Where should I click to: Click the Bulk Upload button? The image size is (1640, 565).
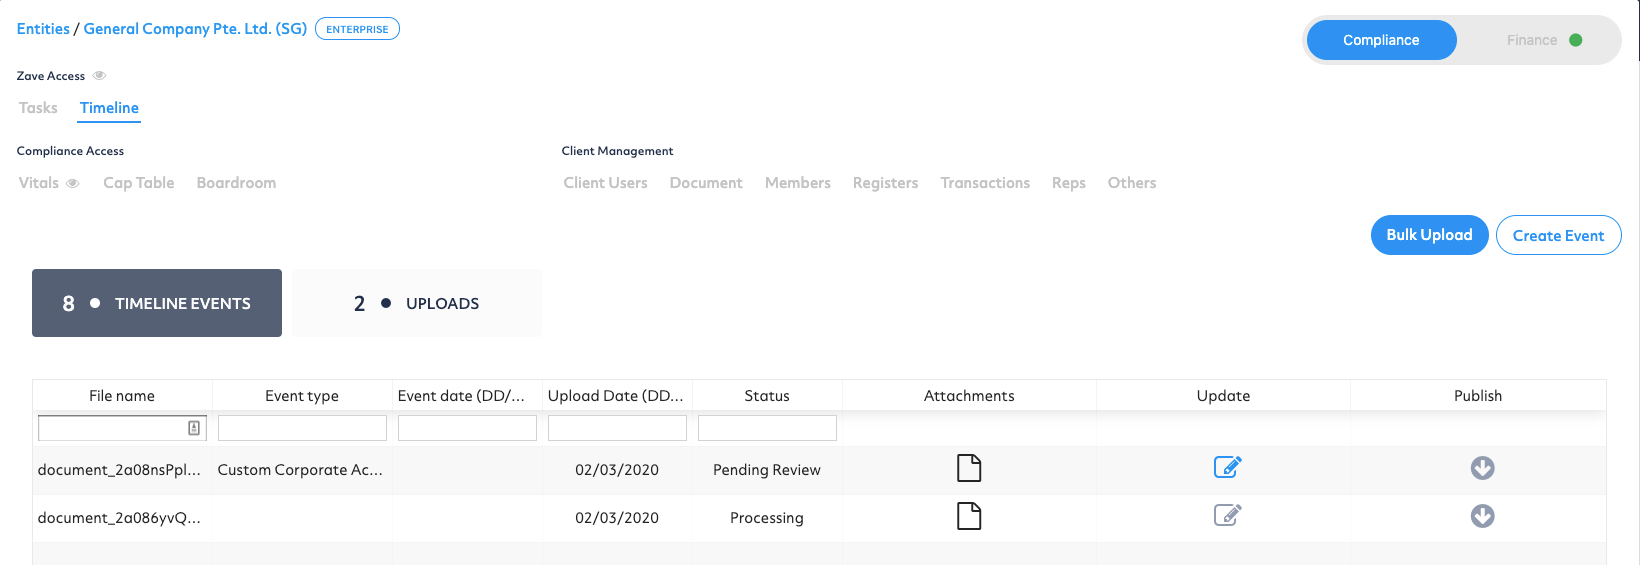pos(1429,235)
